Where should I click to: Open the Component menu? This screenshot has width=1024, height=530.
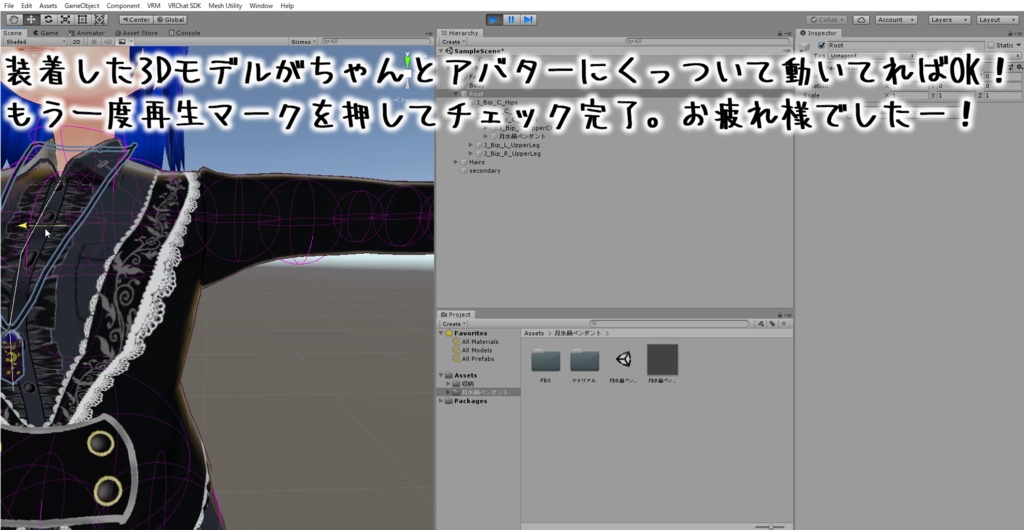123,5
